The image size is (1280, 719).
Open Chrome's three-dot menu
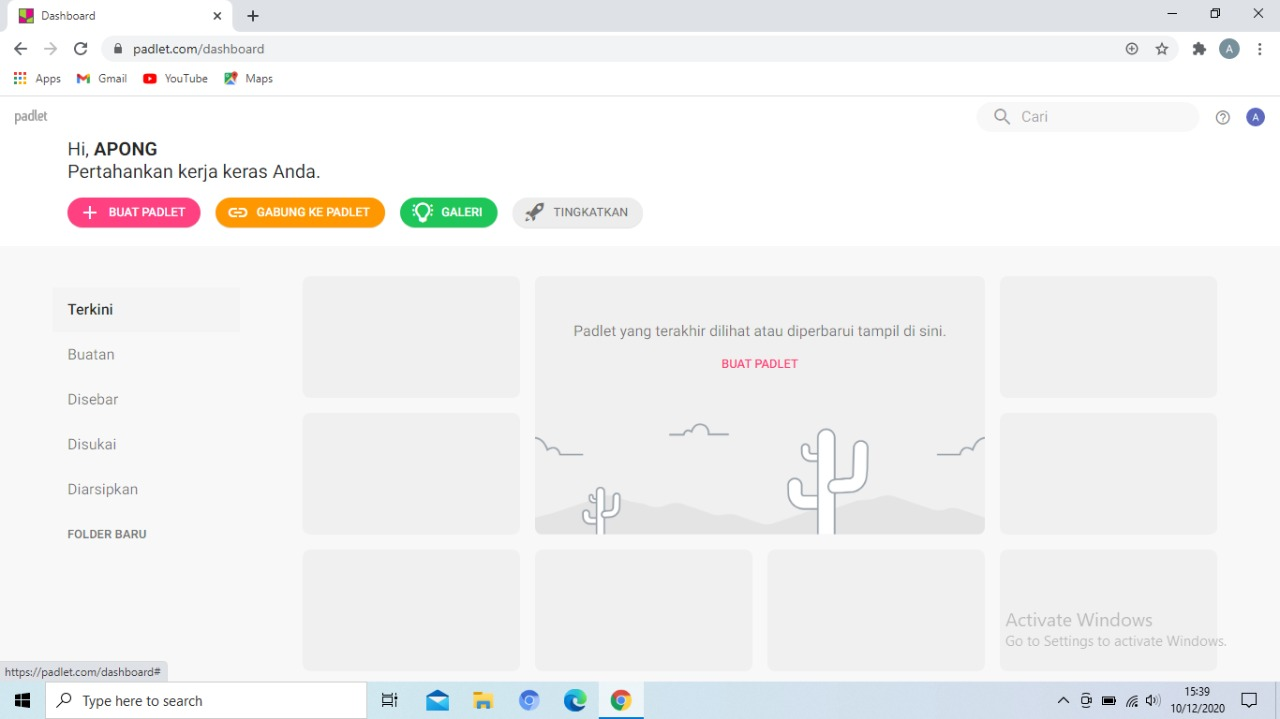1259,49
